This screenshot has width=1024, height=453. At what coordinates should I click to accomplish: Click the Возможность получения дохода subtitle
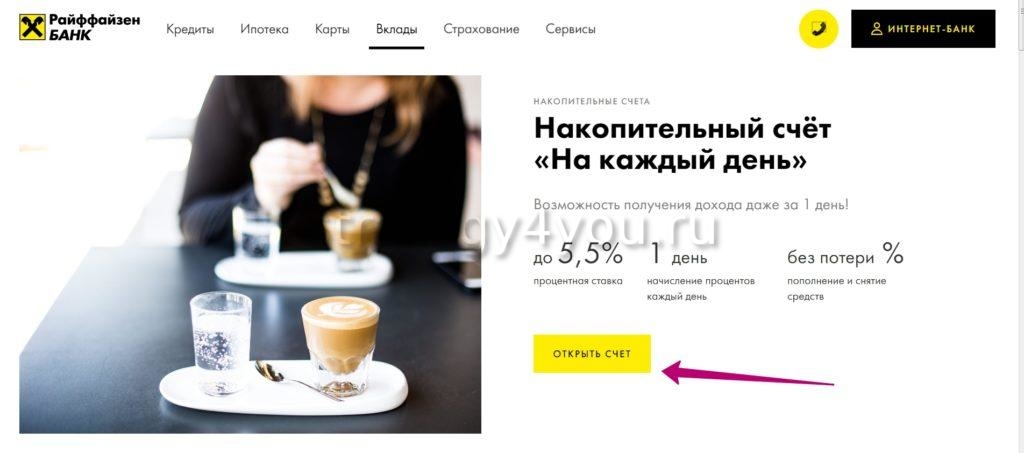pyautogui.click(x=691, y=204)
